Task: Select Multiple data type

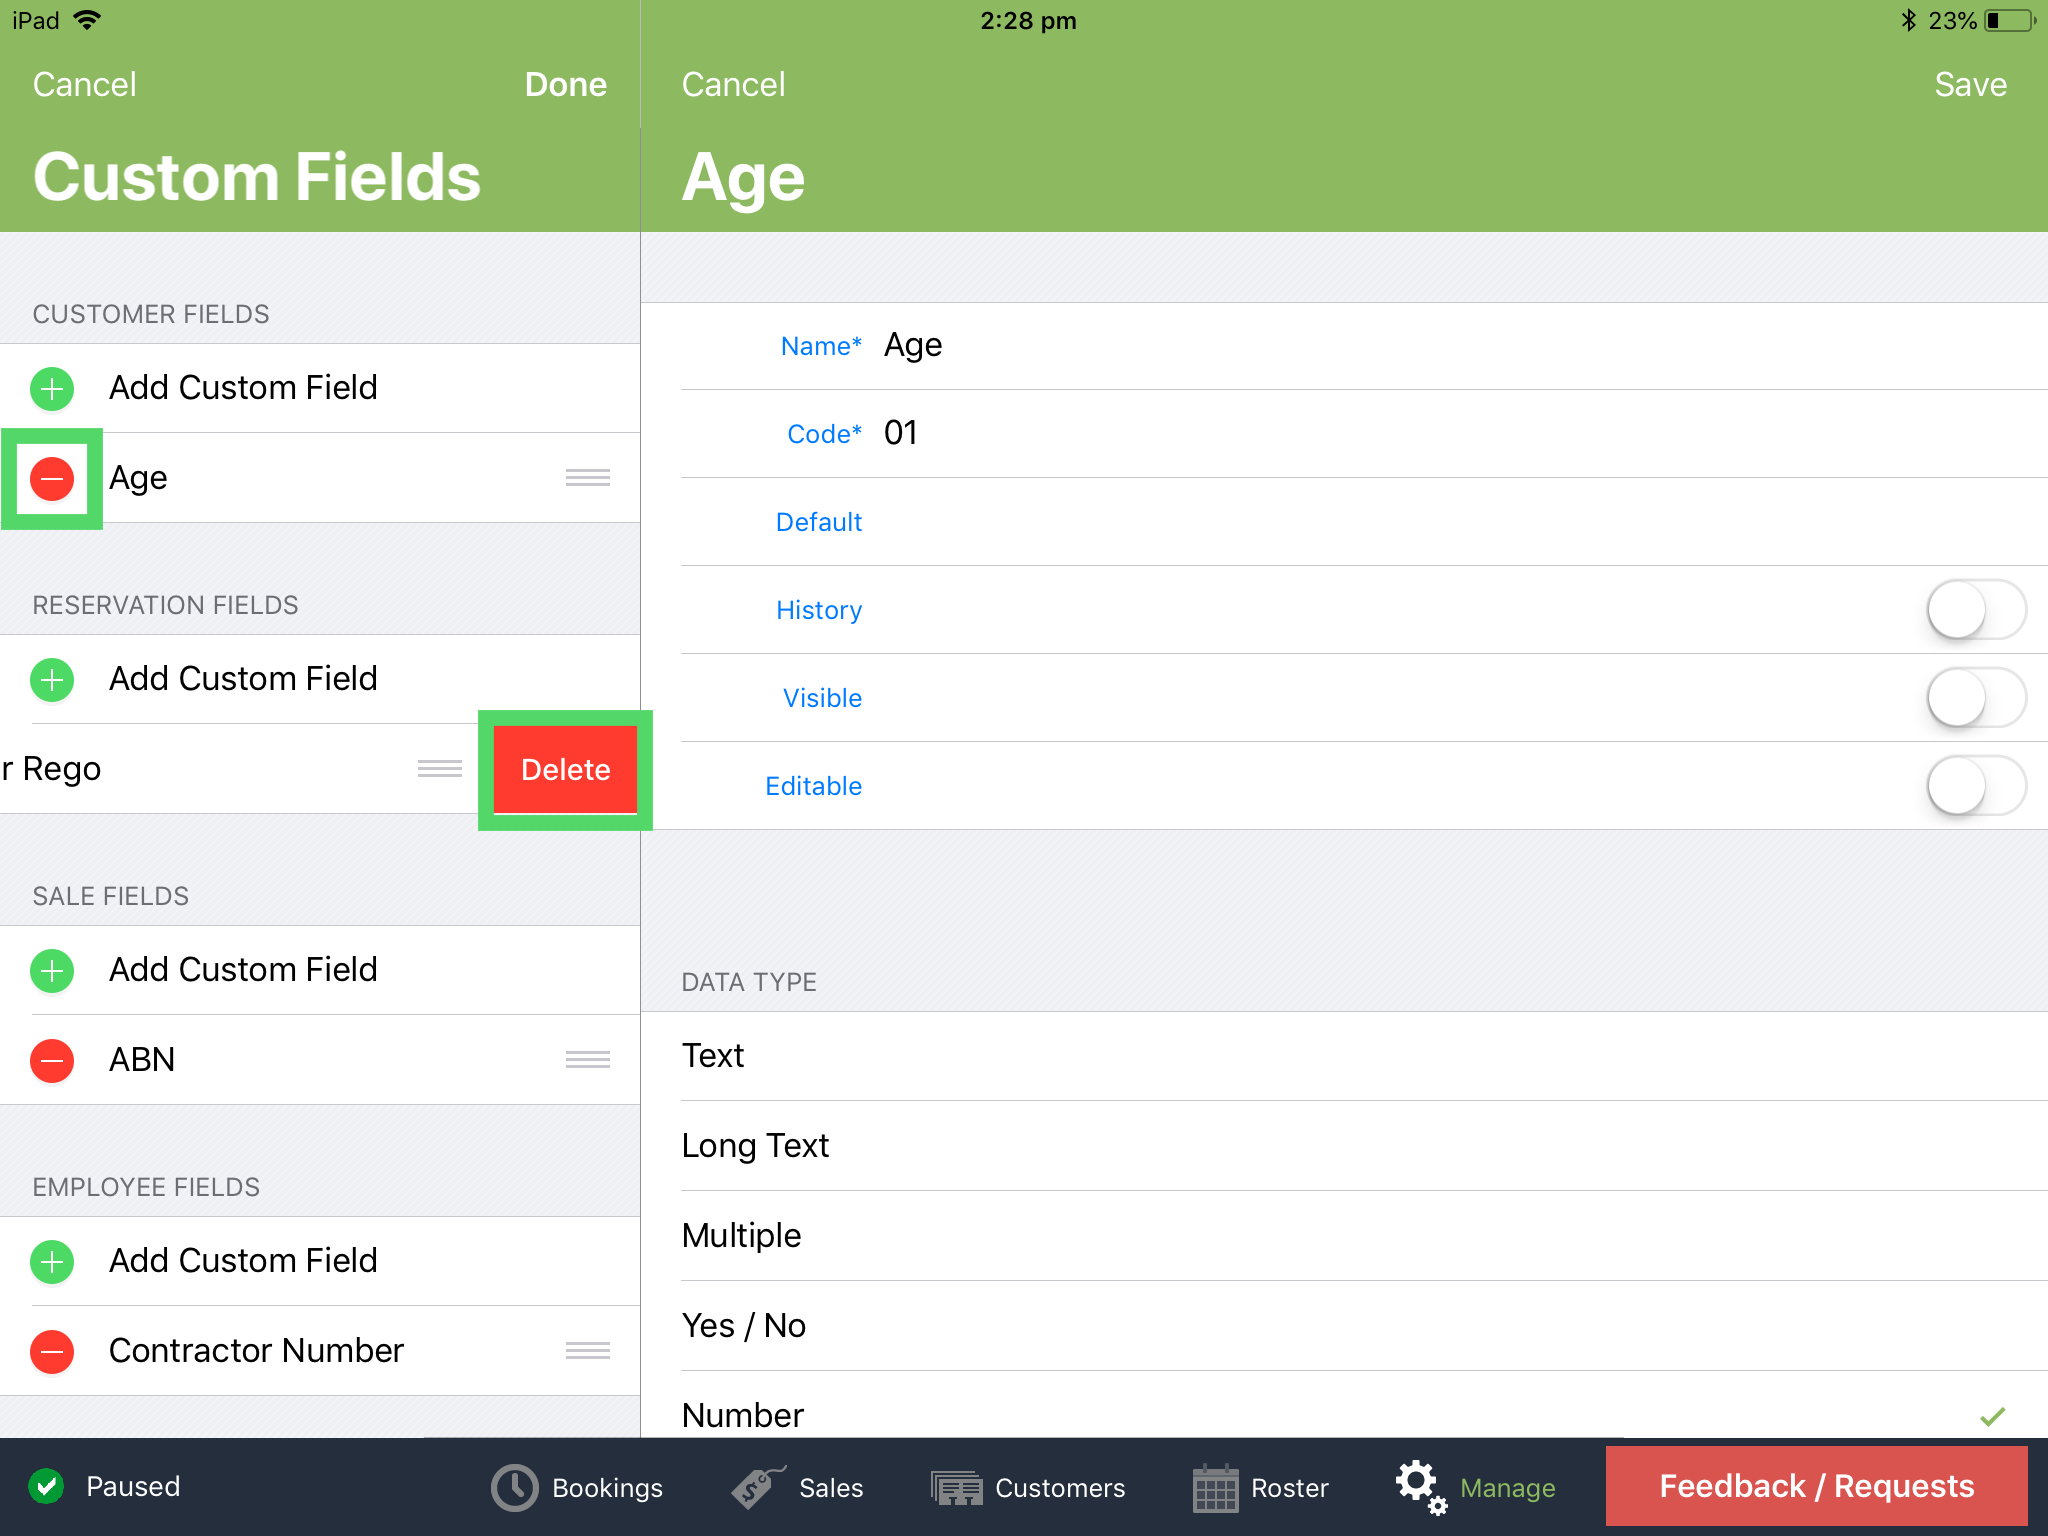Action: click(1344, 1236)
